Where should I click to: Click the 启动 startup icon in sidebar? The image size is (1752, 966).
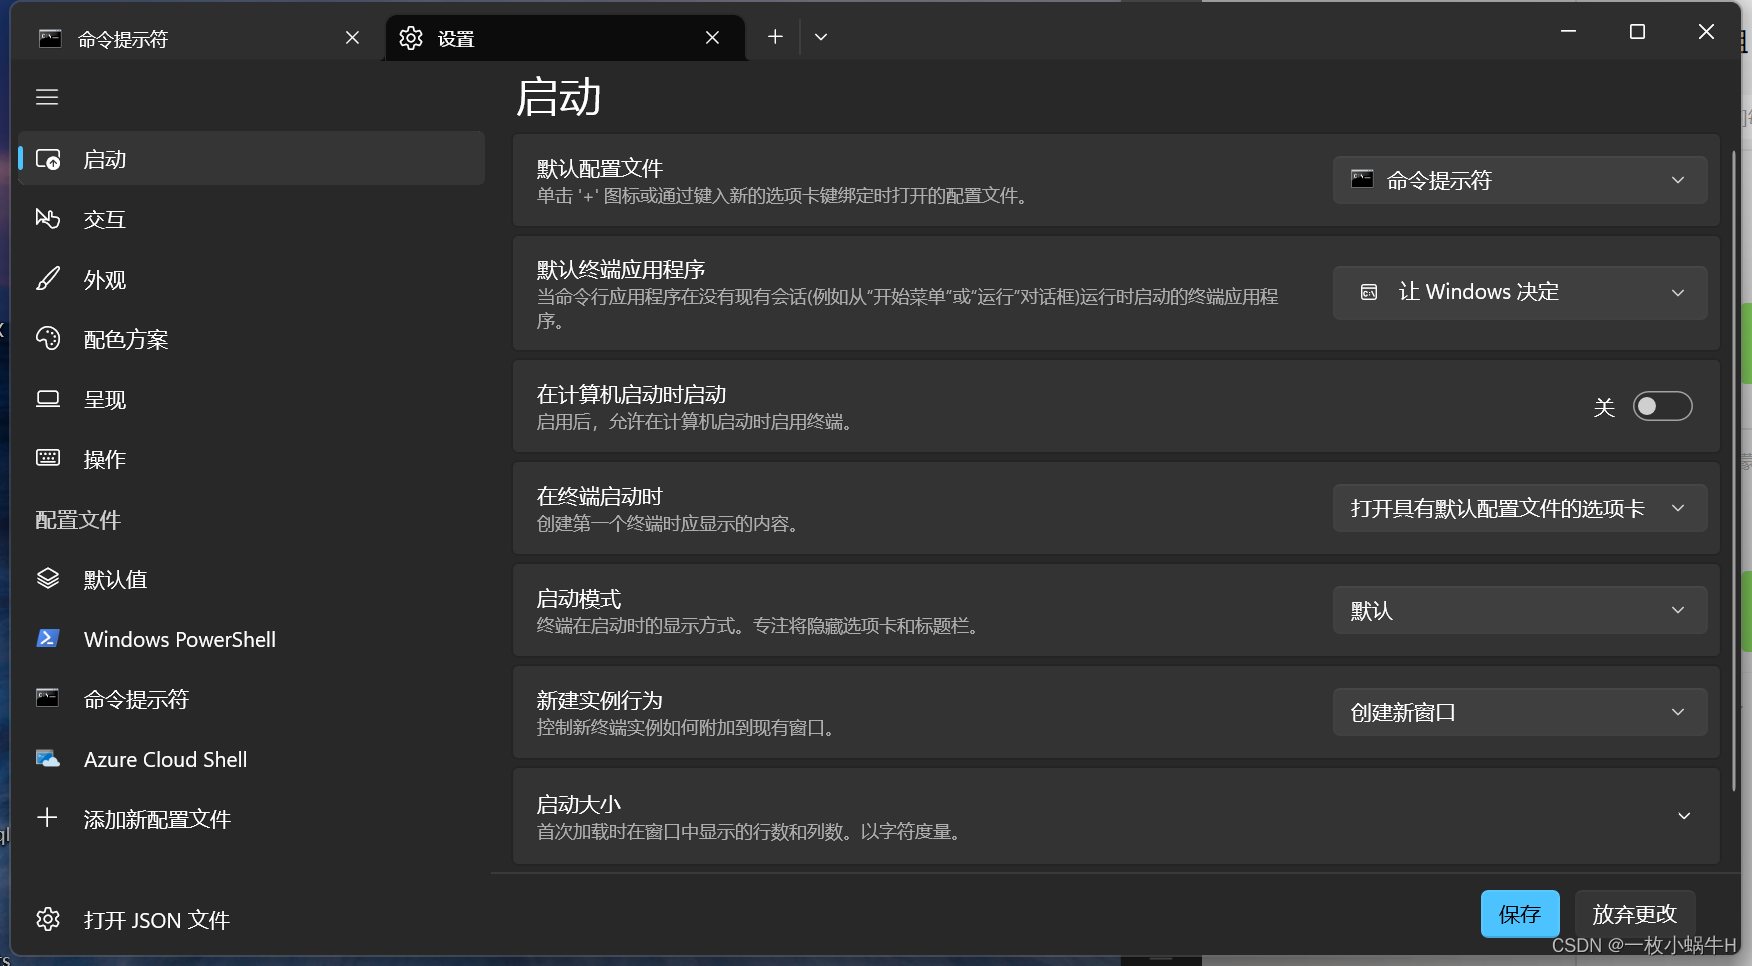48,159
